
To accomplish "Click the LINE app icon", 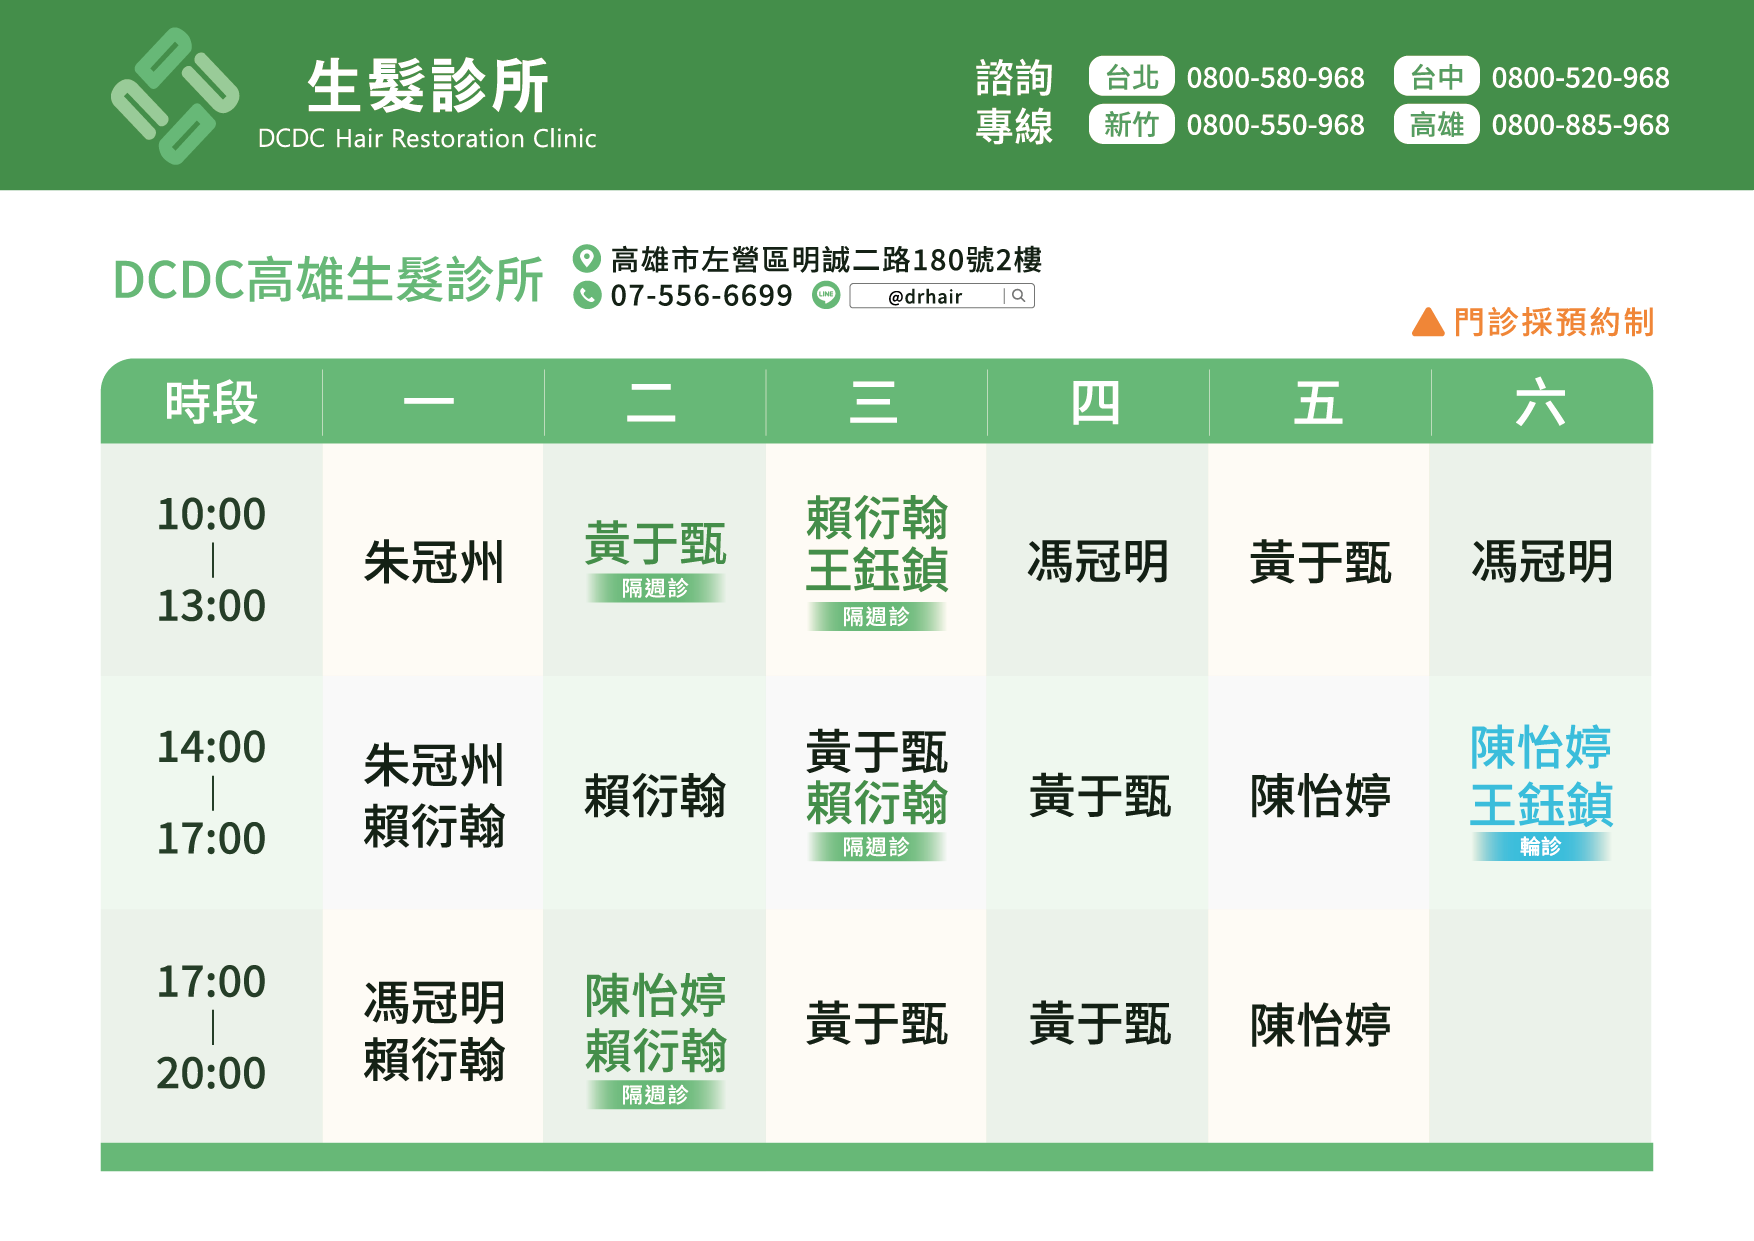I will point(826,296).
